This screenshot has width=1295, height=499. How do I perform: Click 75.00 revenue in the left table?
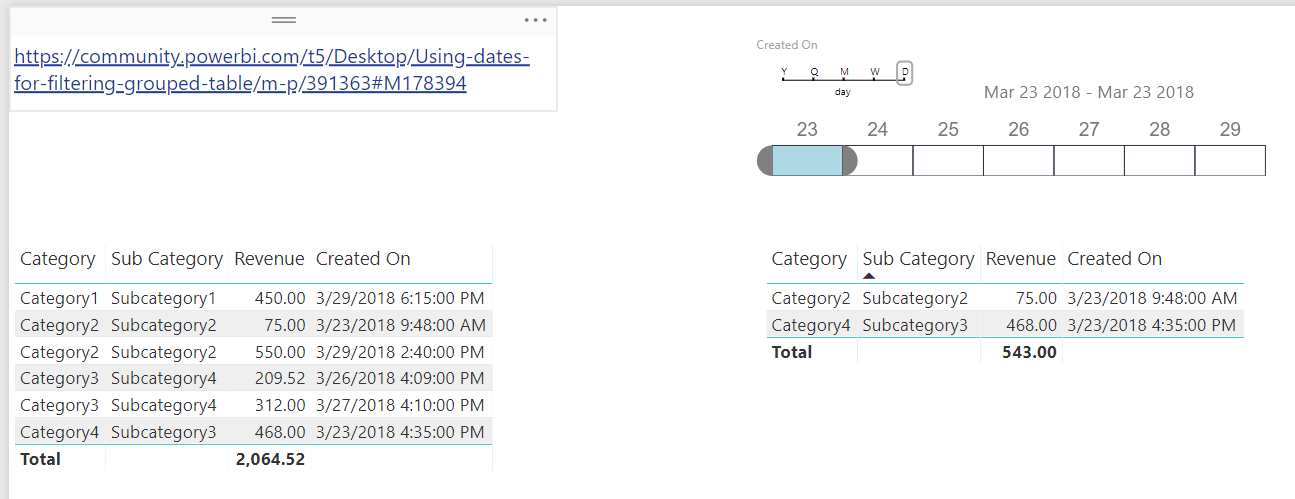(x=284, y=325)
